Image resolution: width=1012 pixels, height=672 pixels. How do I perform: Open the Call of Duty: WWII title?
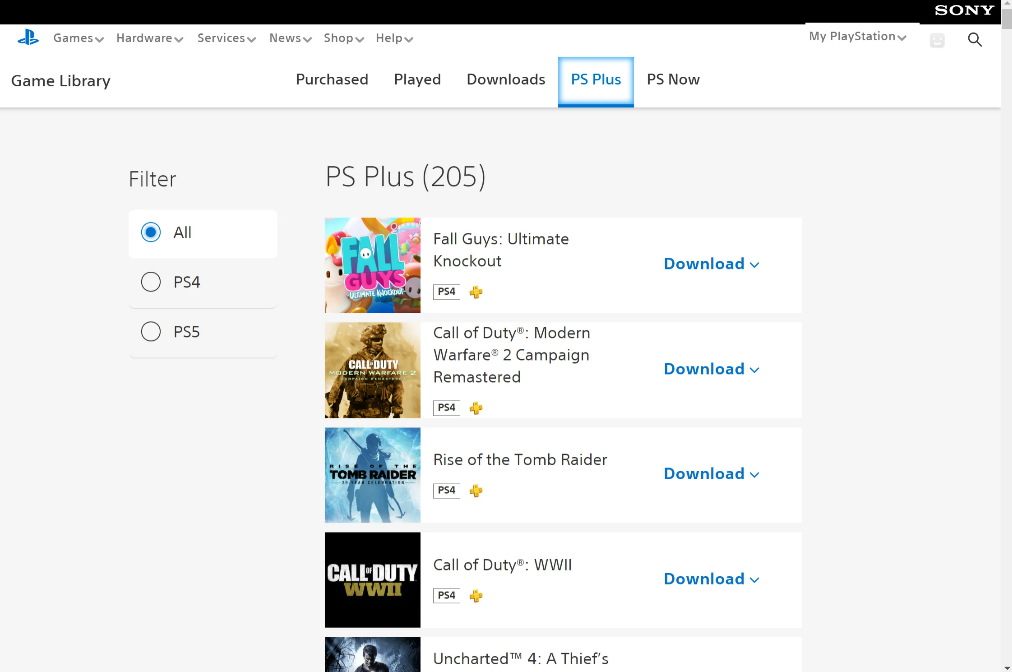502,565
